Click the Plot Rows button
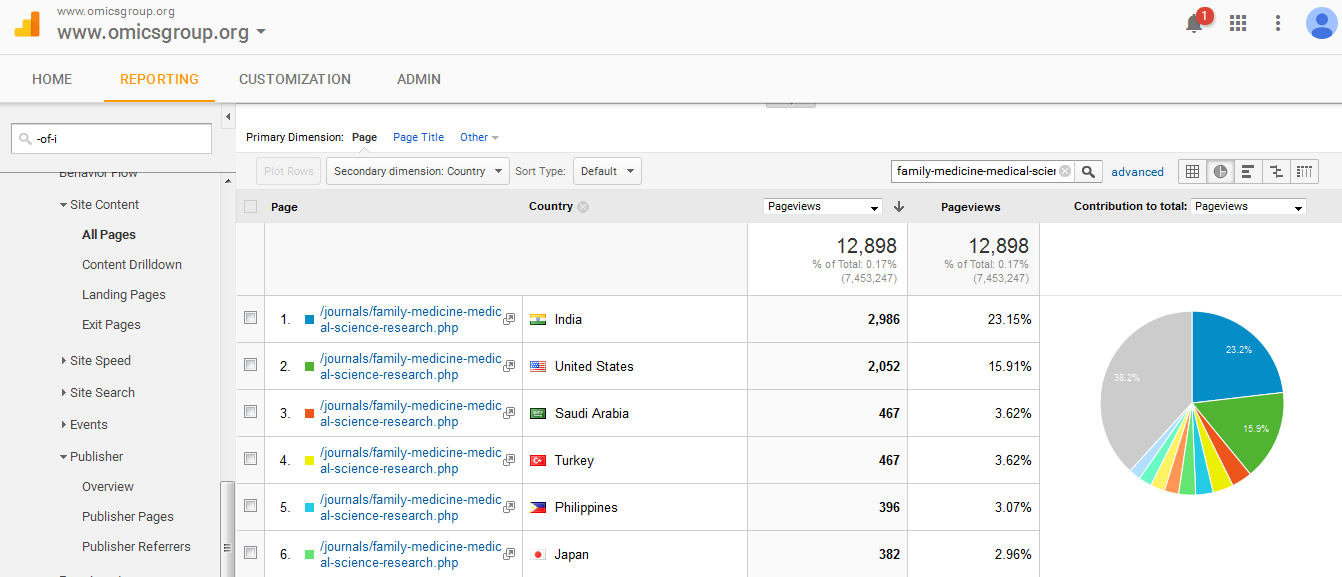Screen dimensions: 1342x577 [289, 171]
